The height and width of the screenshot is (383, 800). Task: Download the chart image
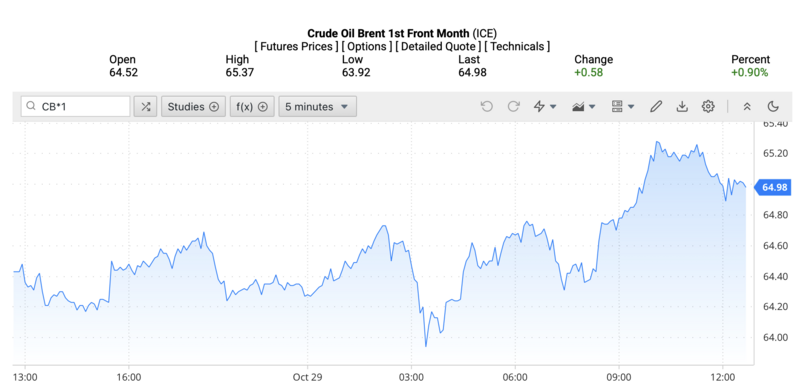682,107
